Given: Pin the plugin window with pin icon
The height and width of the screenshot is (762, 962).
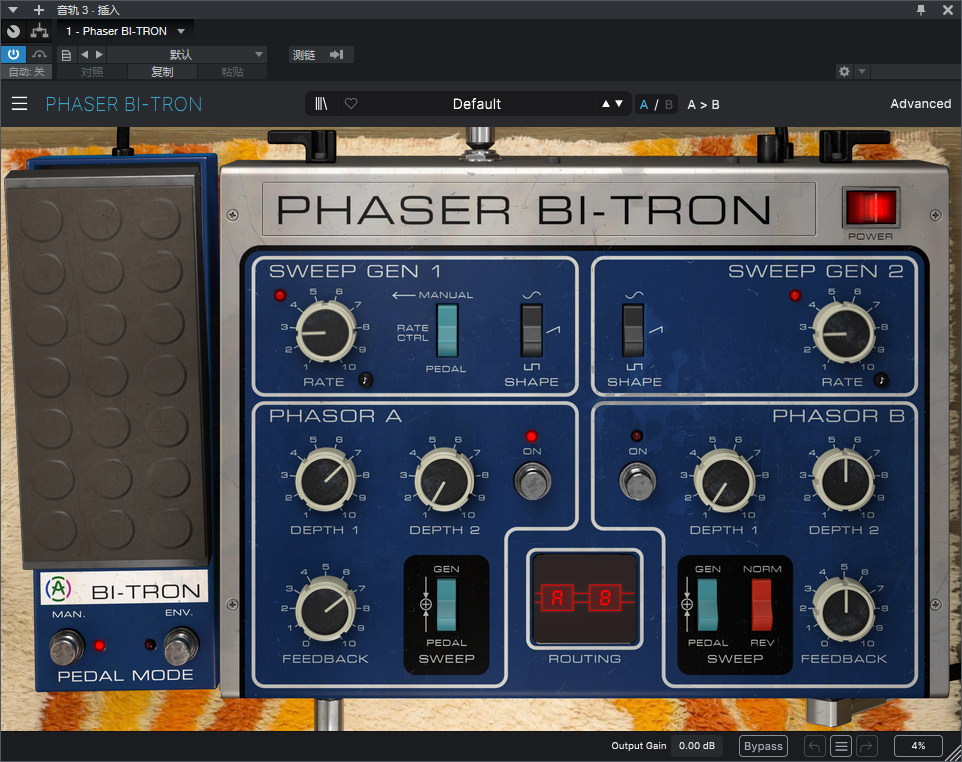Looking at the screenshot, I should click(x=921, y=10).
